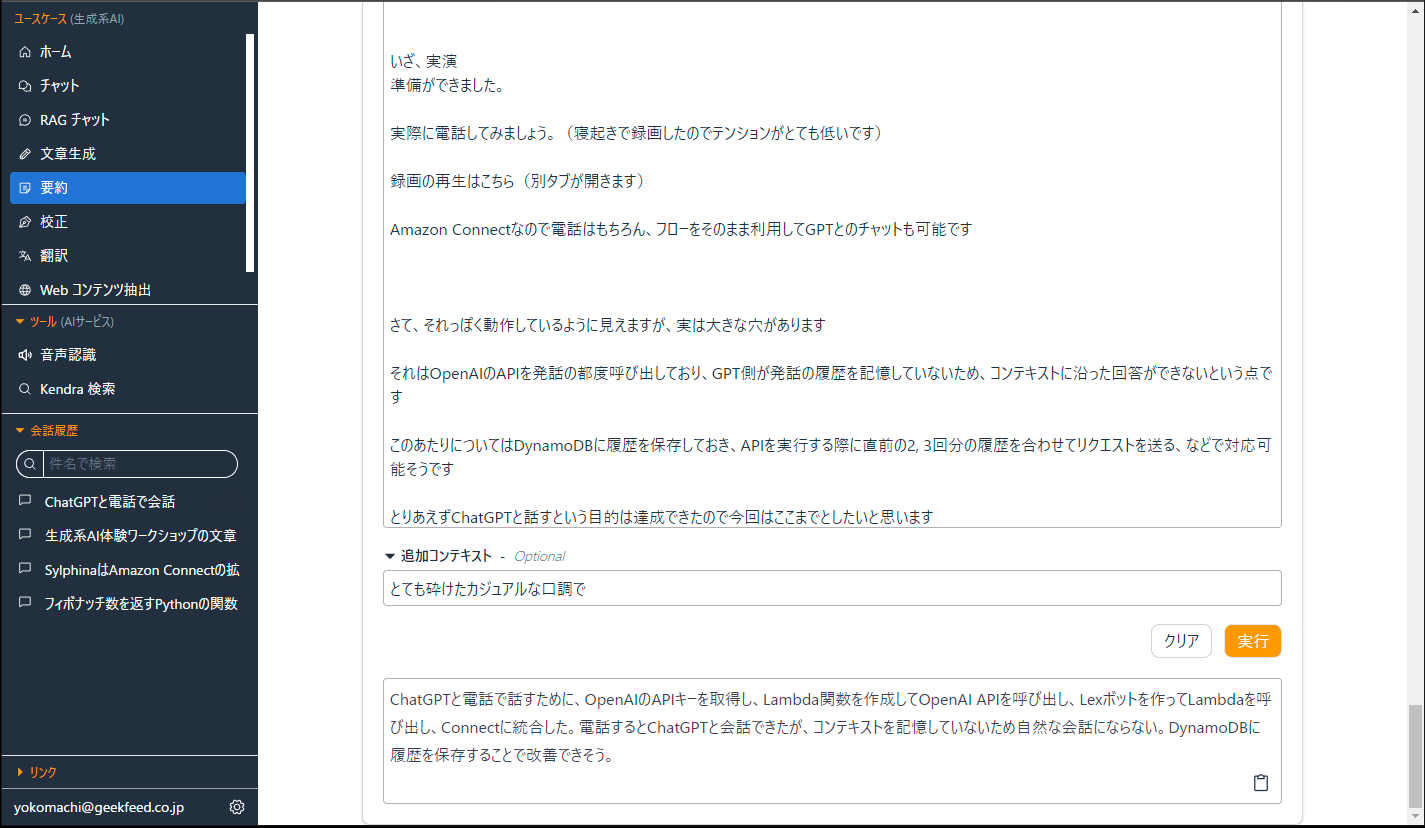Click the sidebar use-case list scrollbar
Image resolution: width=1425 pixels, height=828 pixels.
point(250,153)
